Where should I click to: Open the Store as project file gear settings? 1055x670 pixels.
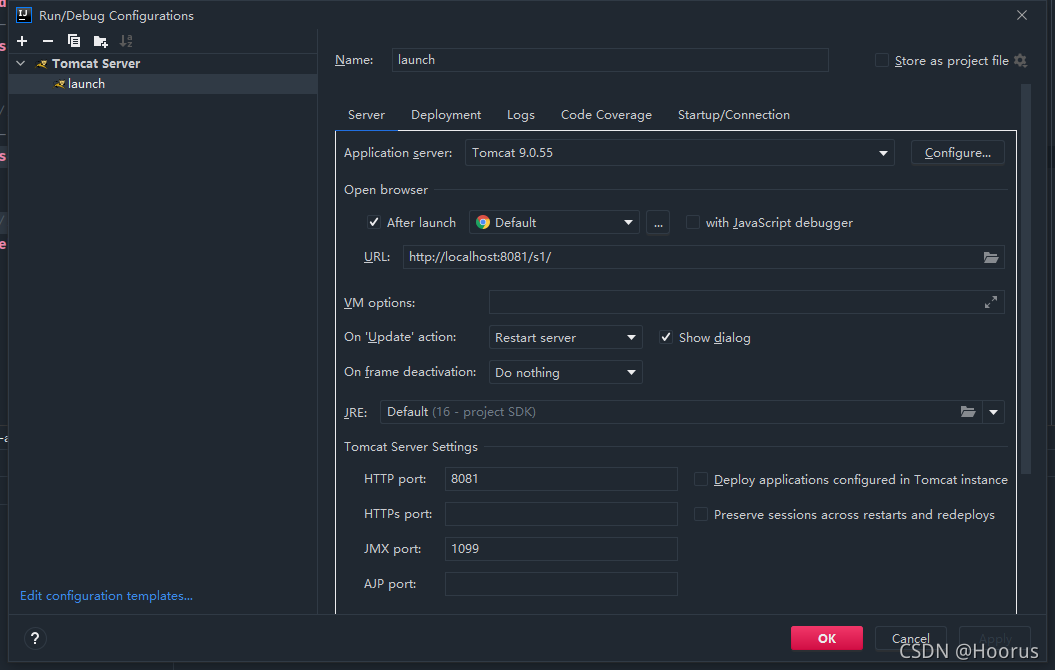coord(1021,61)
